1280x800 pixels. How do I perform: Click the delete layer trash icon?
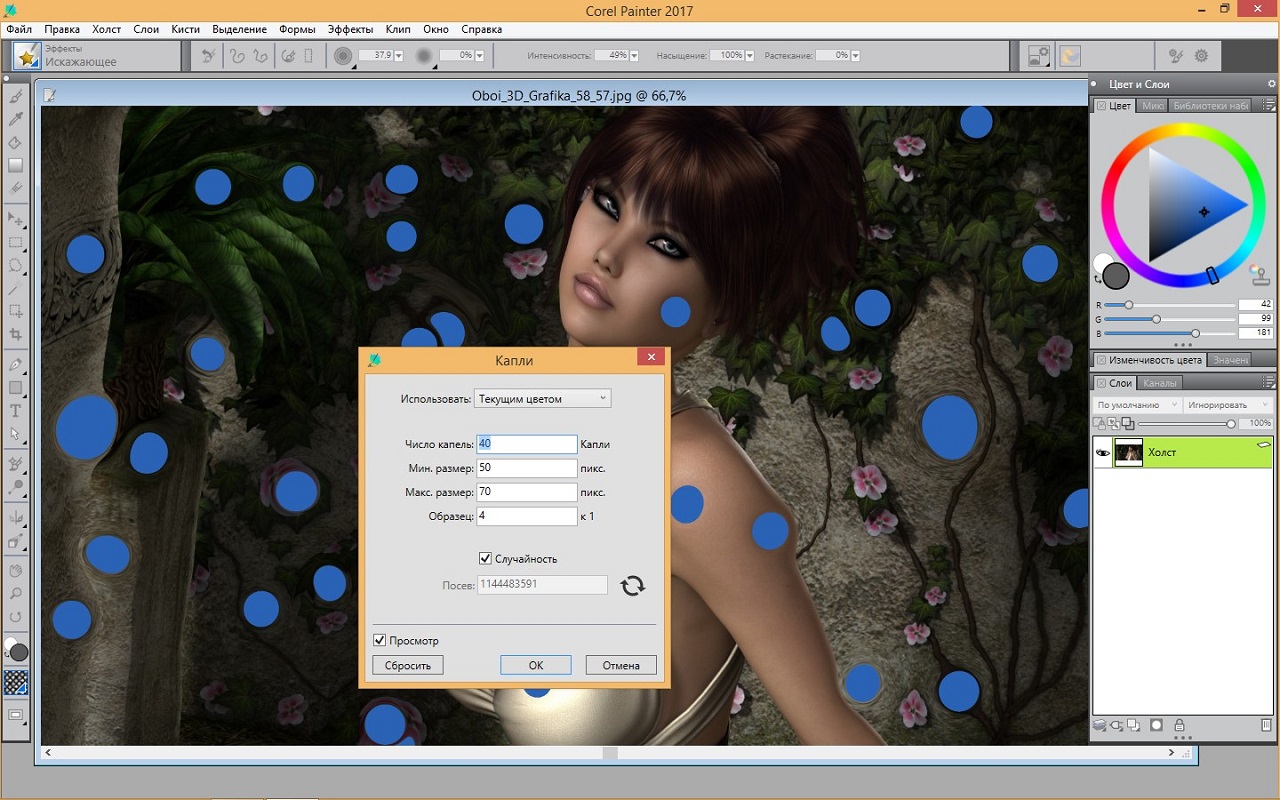tap(1266, 725)
